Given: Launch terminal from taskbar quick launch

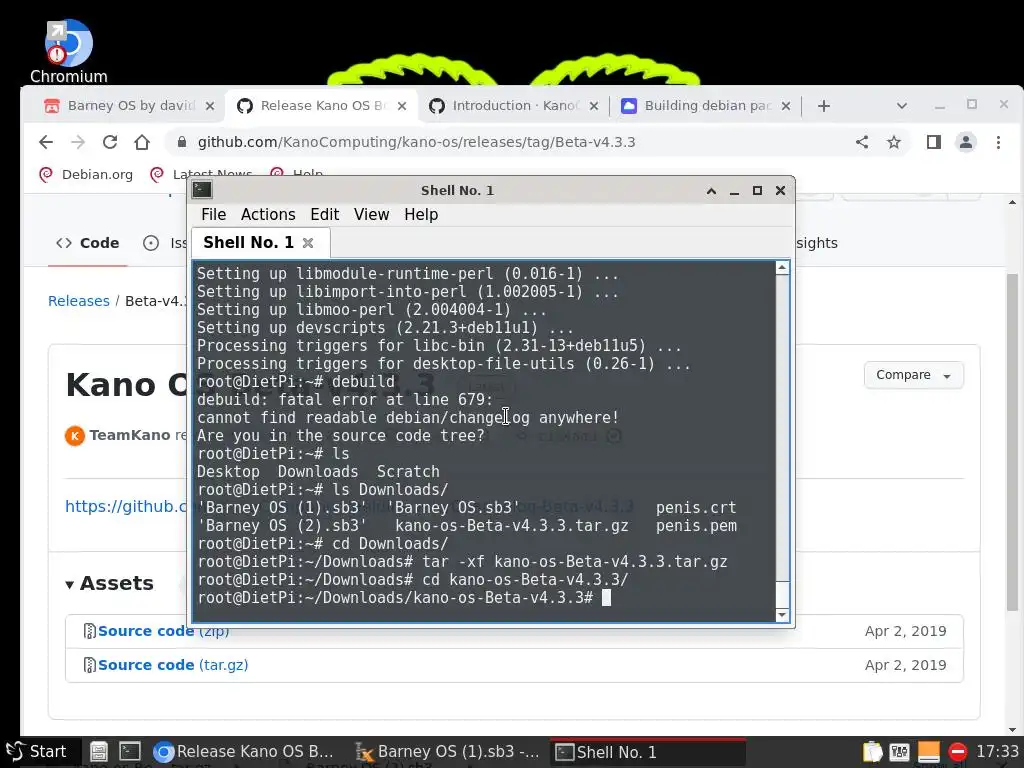Looking at the screenshot, I should (x=129, y=752).
